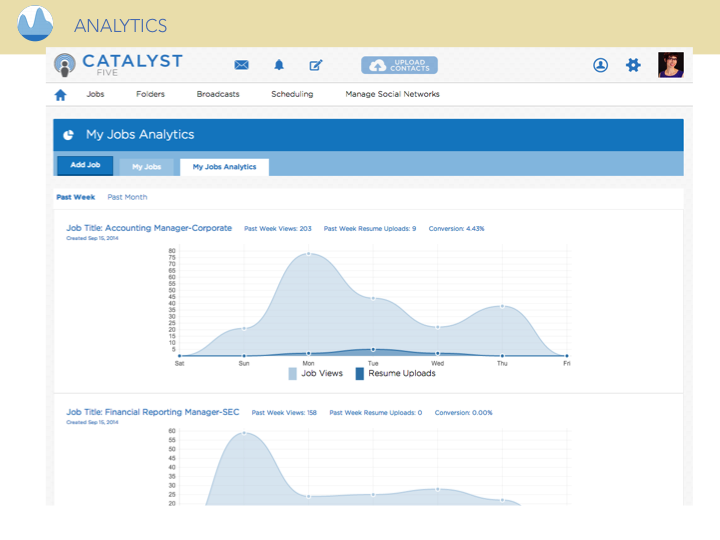Open the Manage Social Networks menu

393,94
